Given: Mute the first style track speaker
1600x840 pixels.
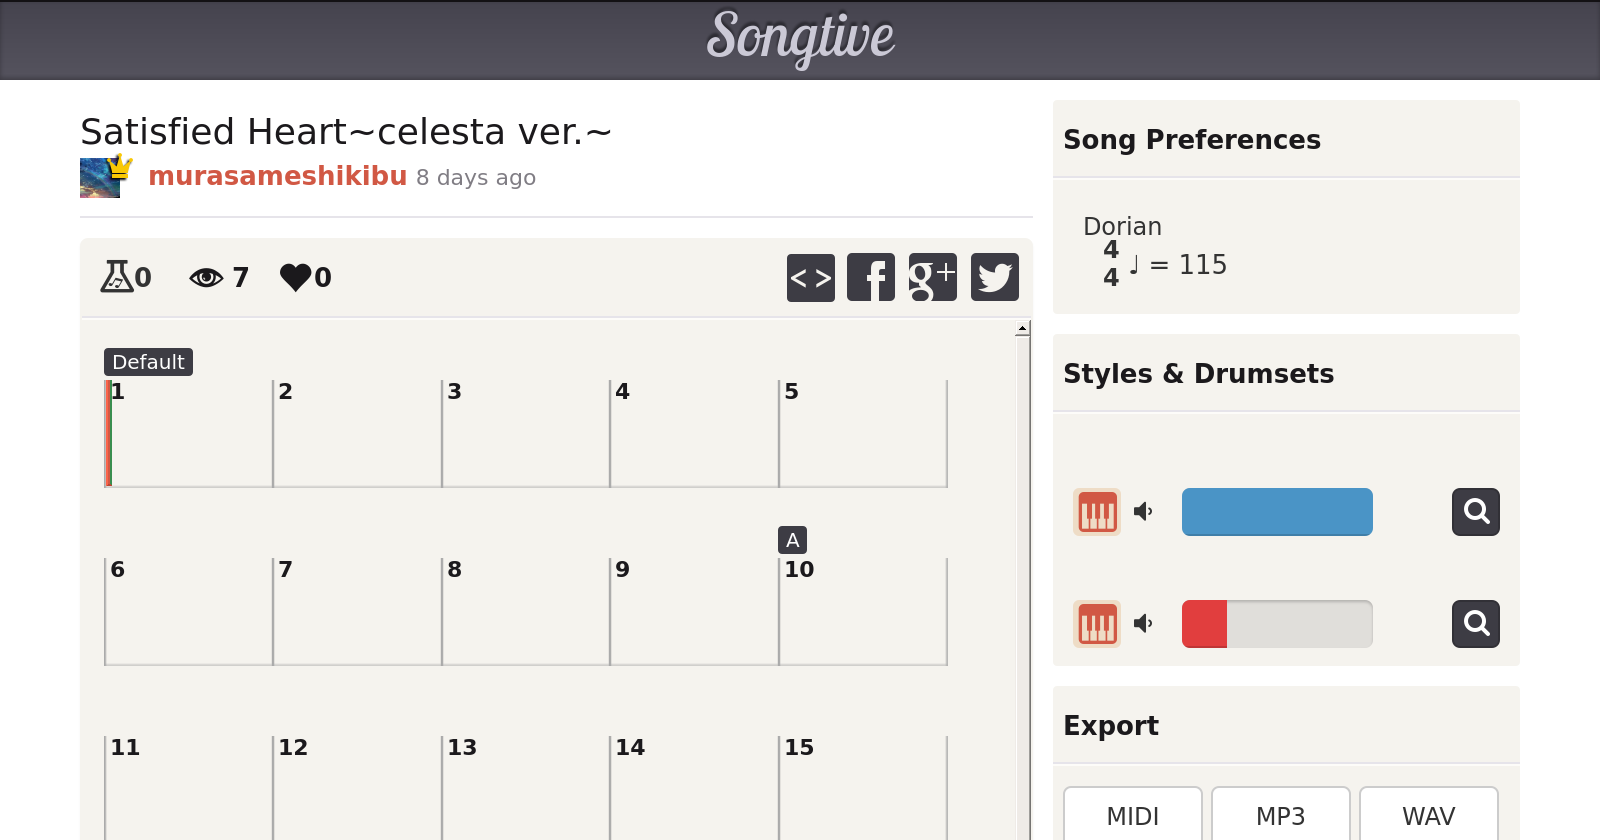Looking at the screenshot, I should coord(1143,512).
